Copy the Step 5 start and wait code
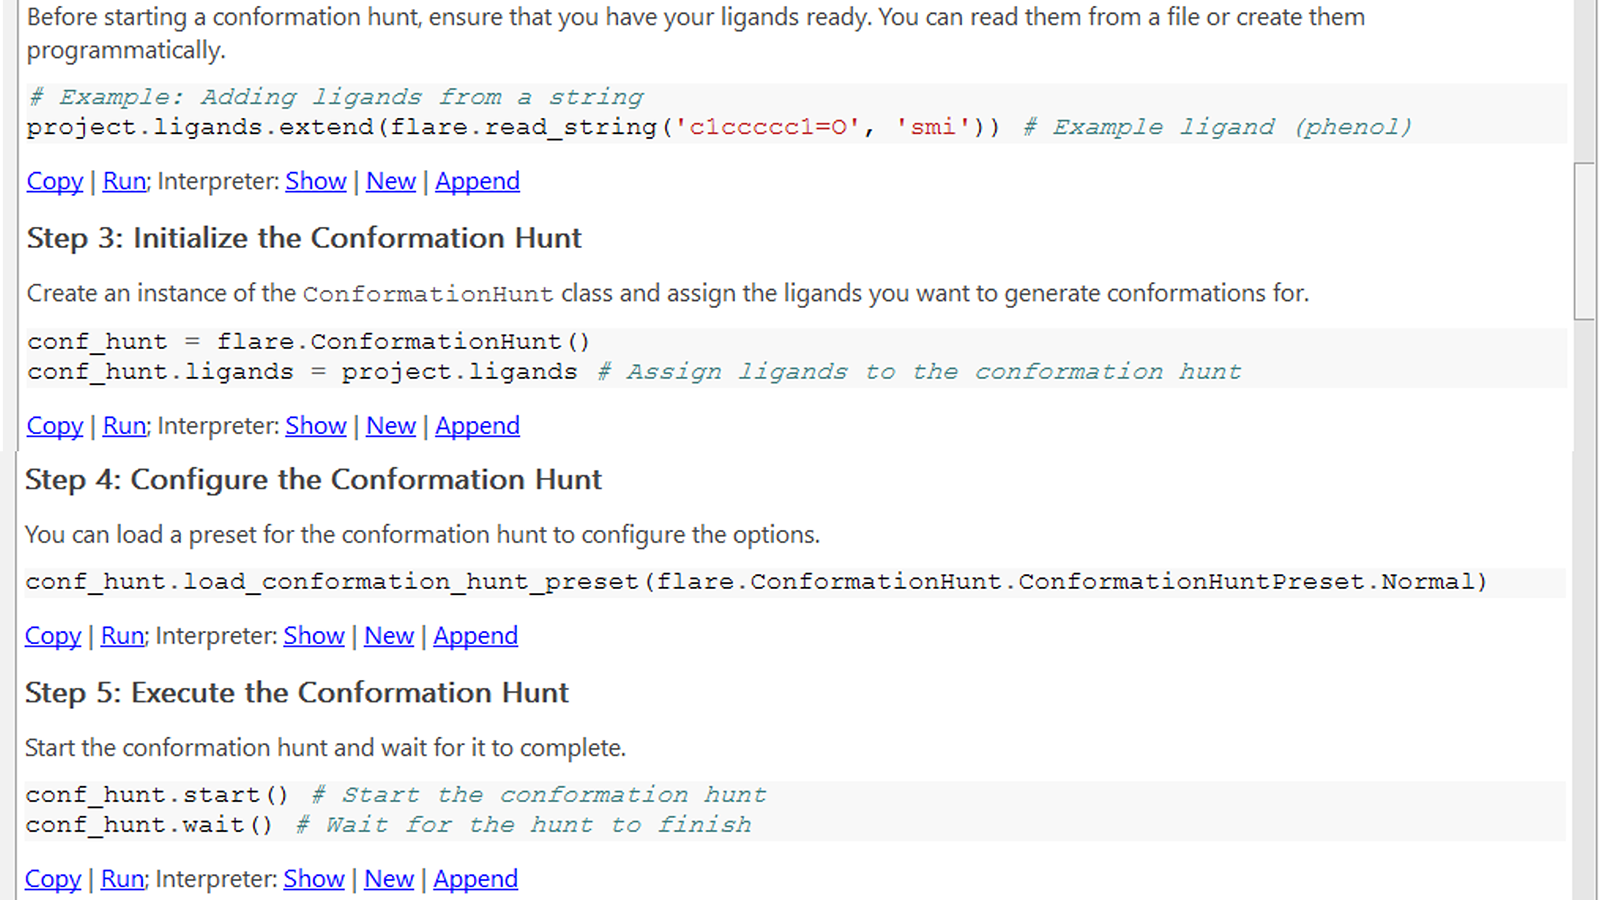The width and height of the screenshot is (1600, 900). point(53,879)
